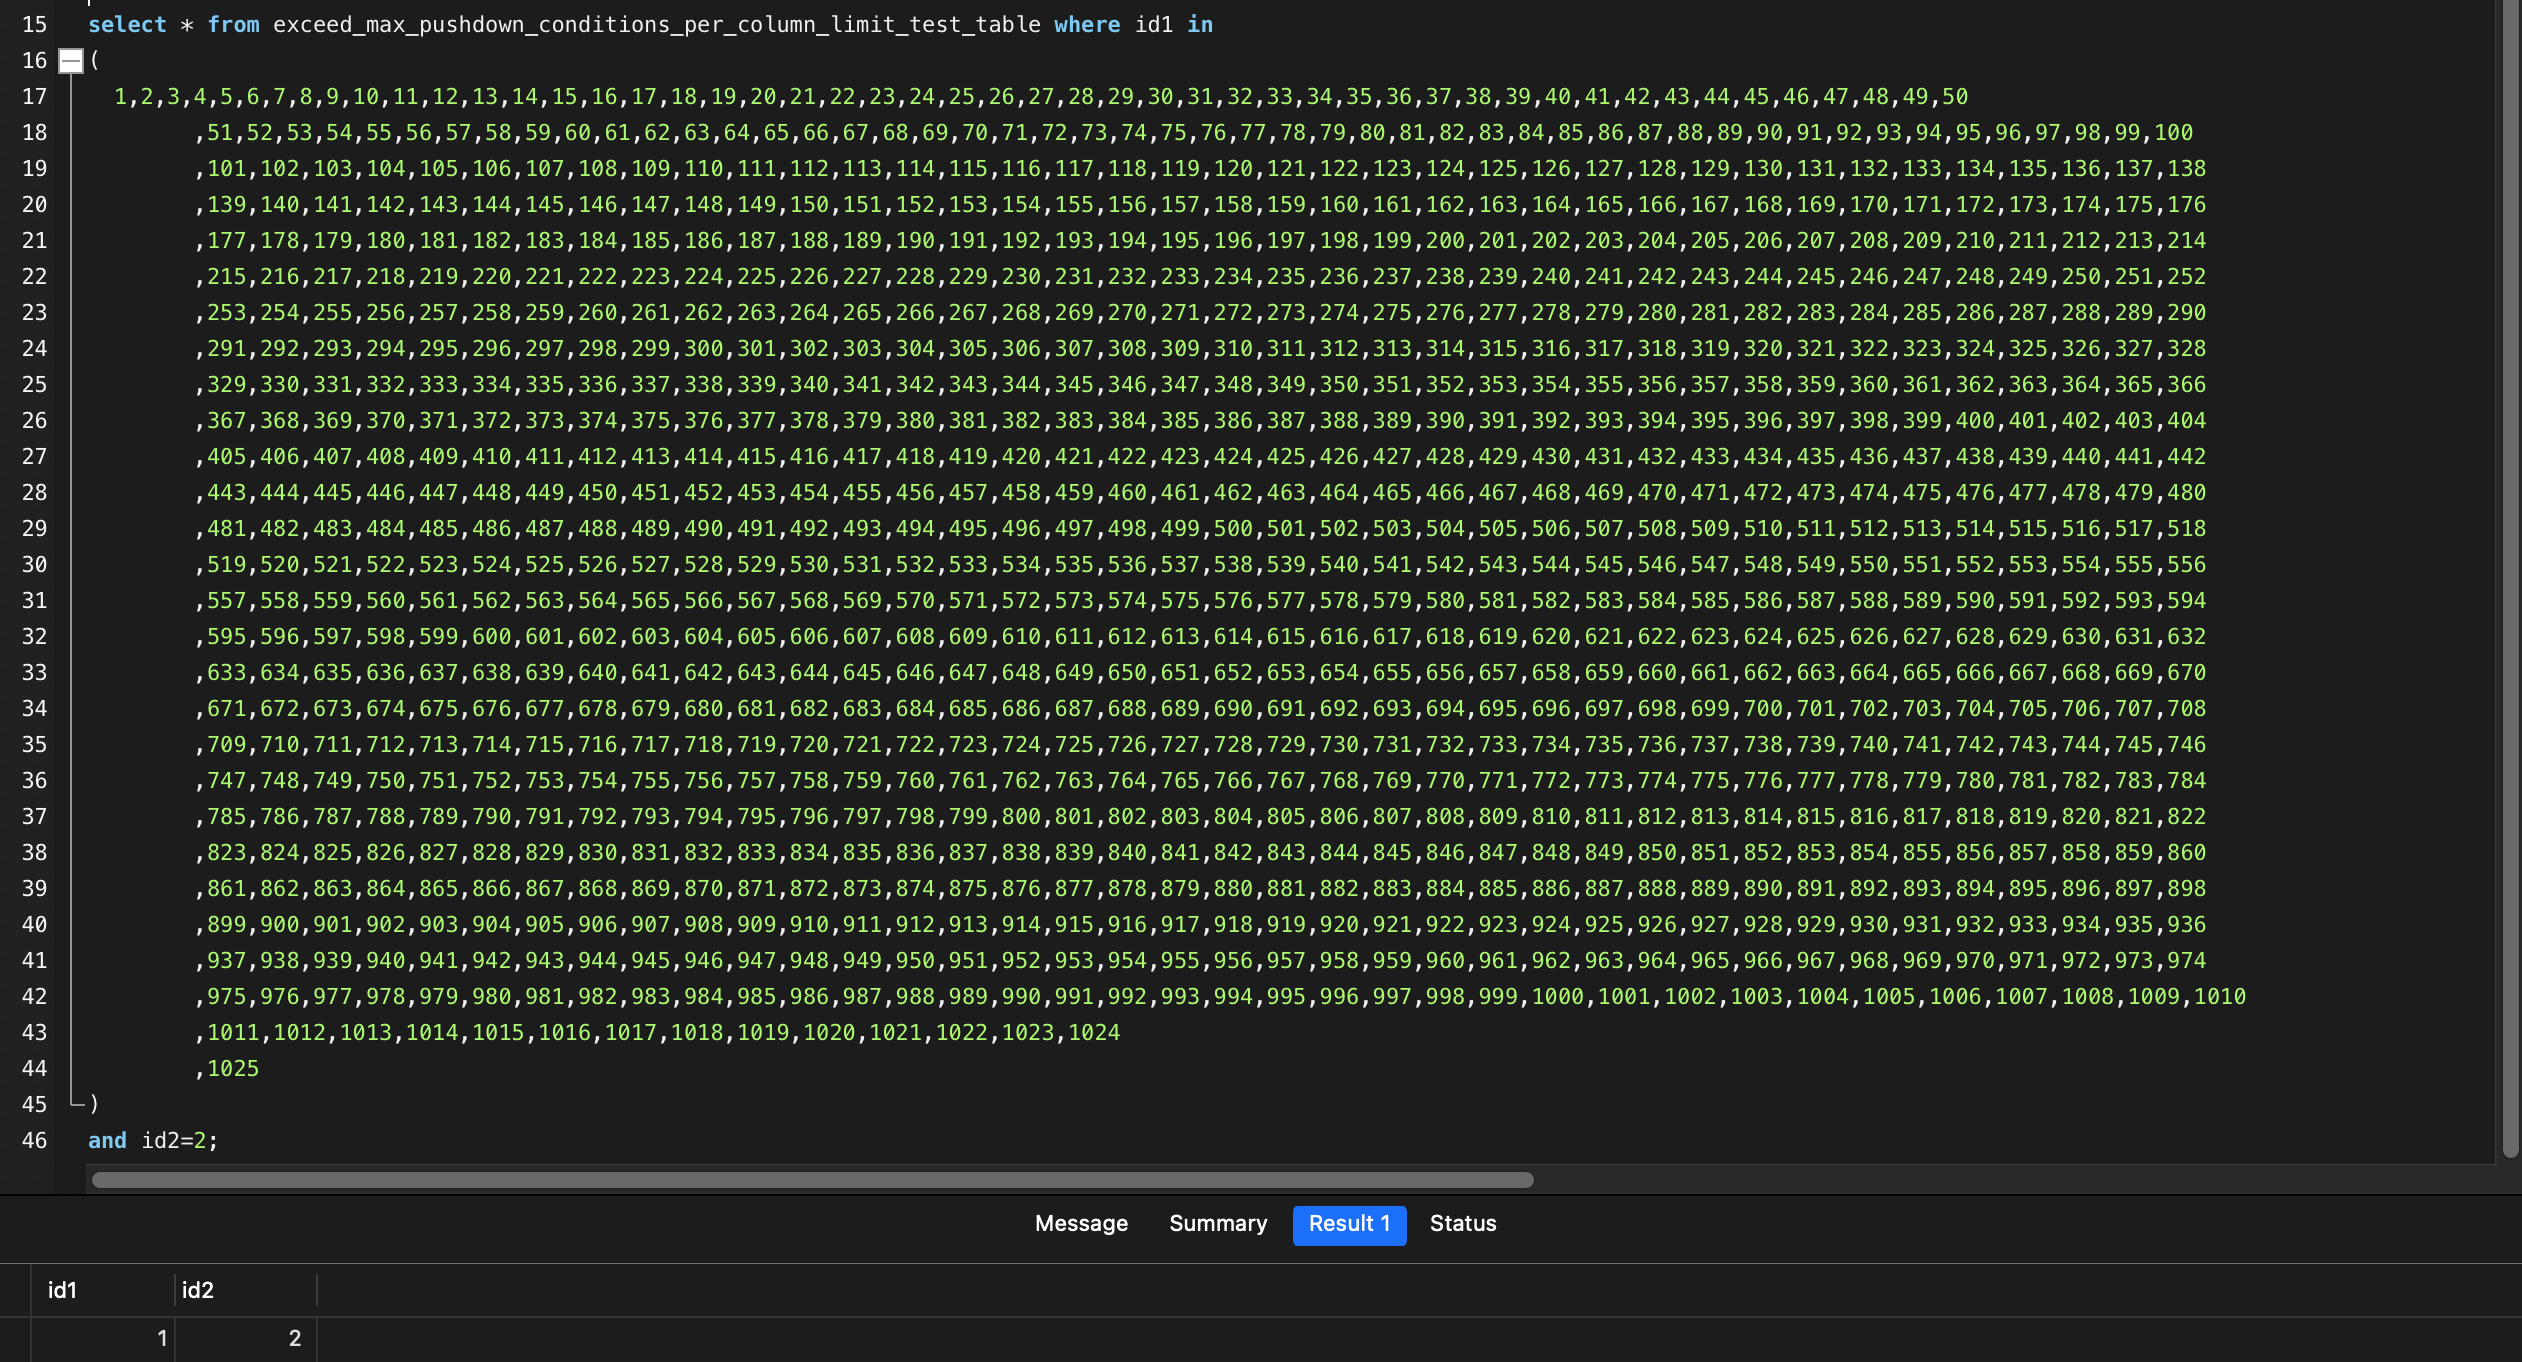Click line number 46 in the gutter
This screenshot has height=1362, width=2522.
(x=34, y=1141)
